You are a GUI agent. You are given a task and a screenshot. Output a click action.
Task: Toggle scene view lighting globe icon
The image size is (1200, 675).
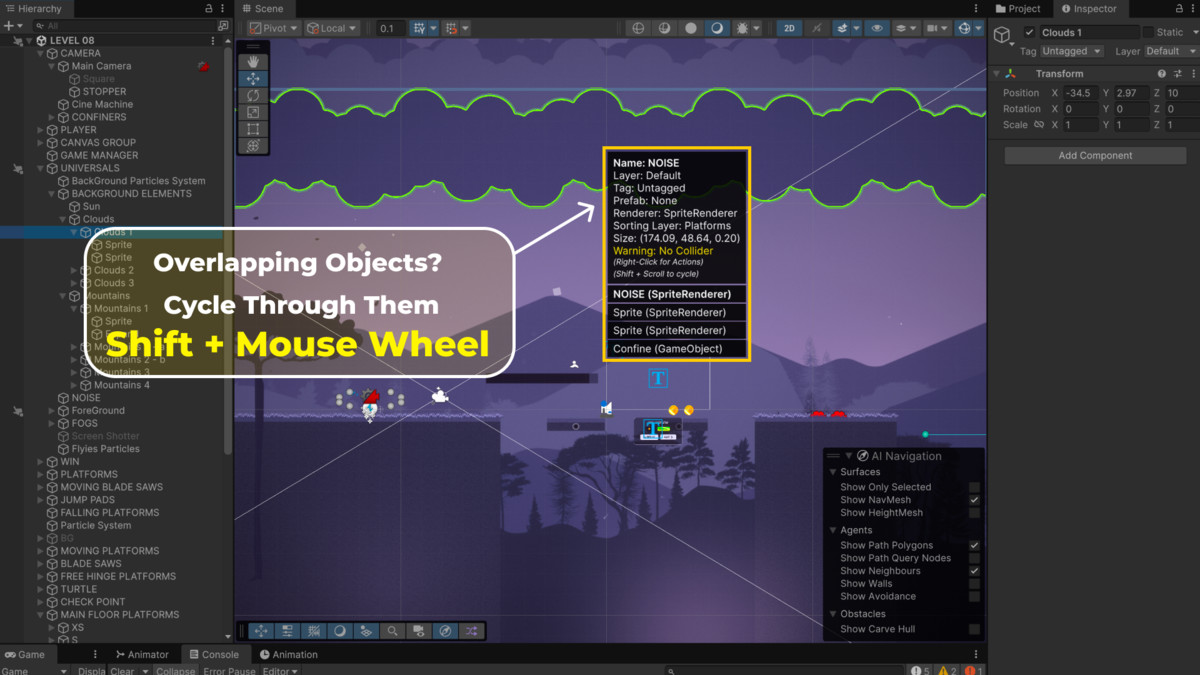click(x=637, y=28)
